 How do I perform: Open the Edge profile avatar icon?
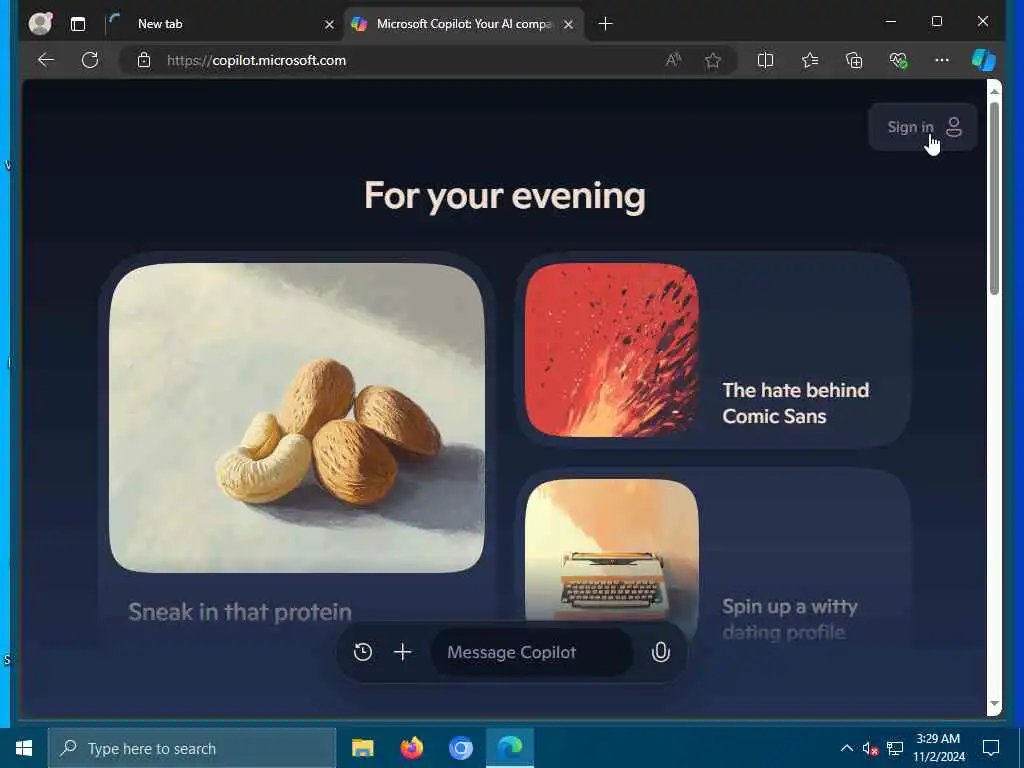coord(40,24)
